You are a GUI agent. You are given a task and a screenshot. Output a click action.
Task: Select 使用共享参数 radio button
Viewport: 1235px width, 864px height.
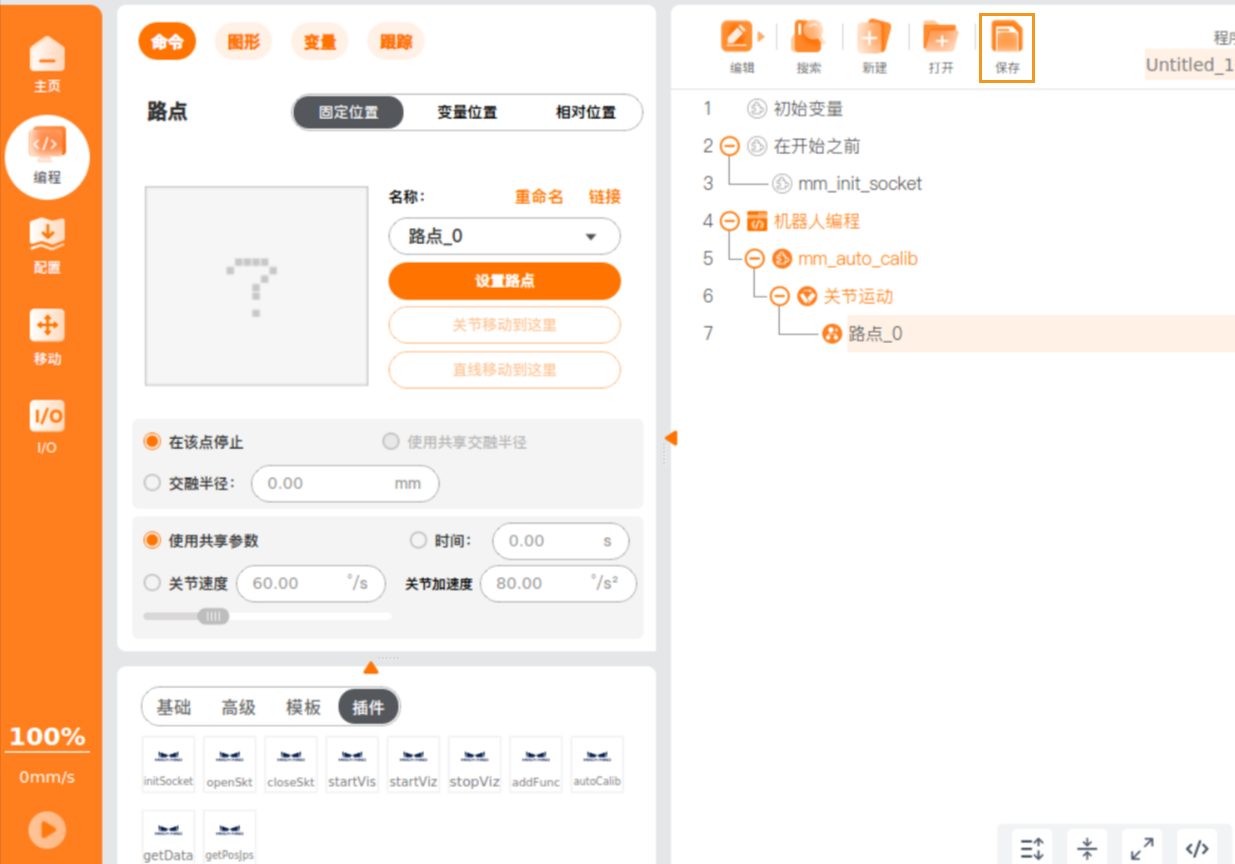[152, 540]
